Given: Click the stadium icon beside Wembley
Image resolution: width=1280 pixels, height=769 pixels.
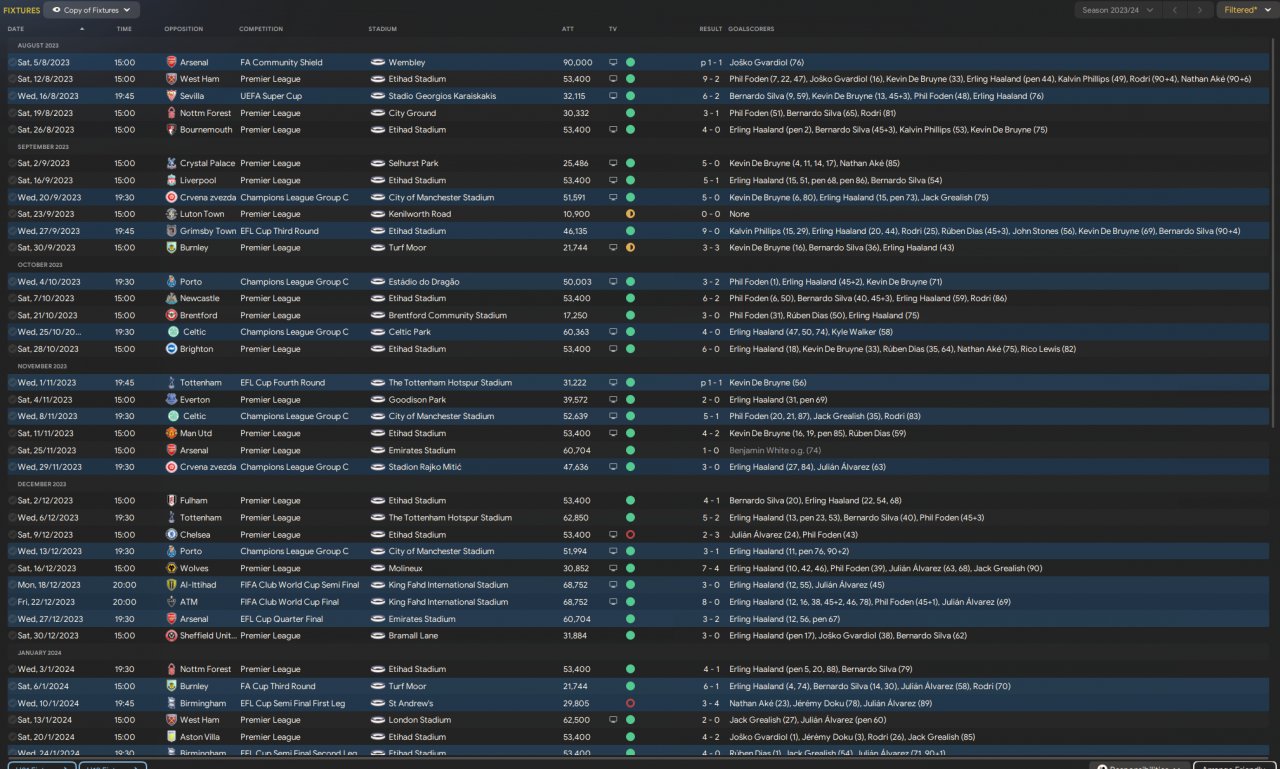Looking at the screenshot, I should [x=377, y=62].
